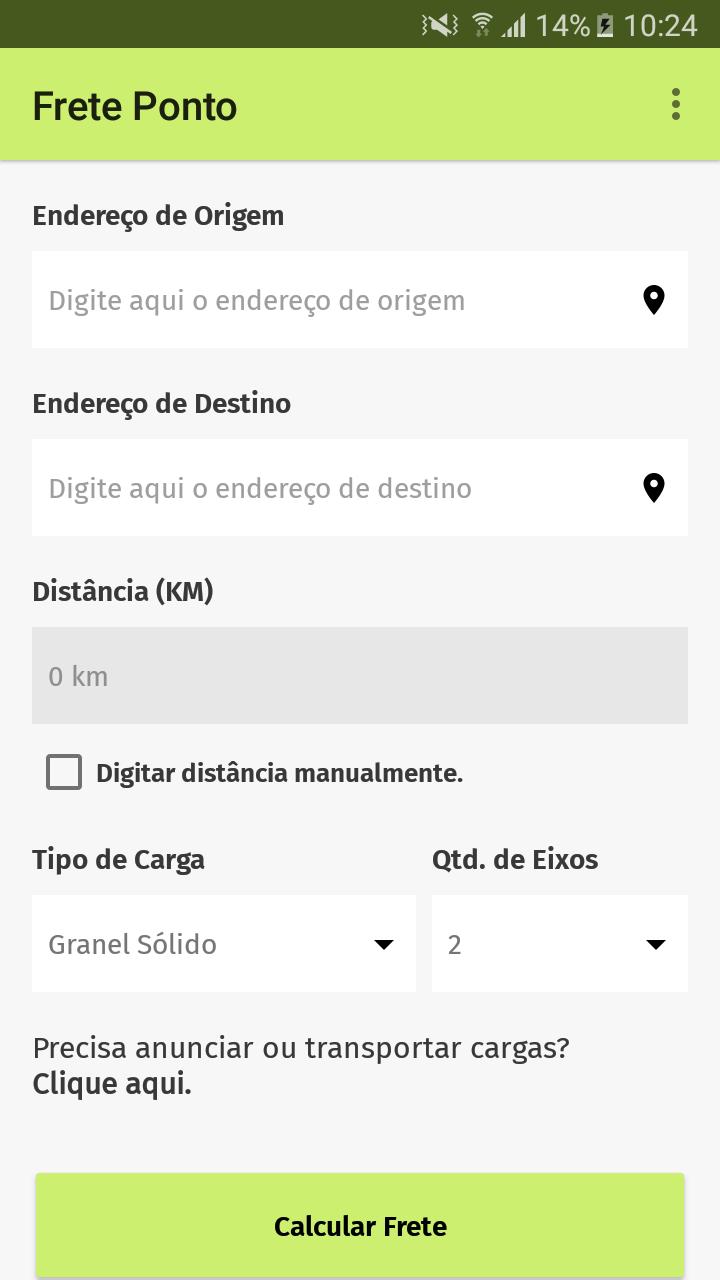720x1280 pixels.
Task: Tap the Frete Ponto app title
Action: click(x=135, y=106)
